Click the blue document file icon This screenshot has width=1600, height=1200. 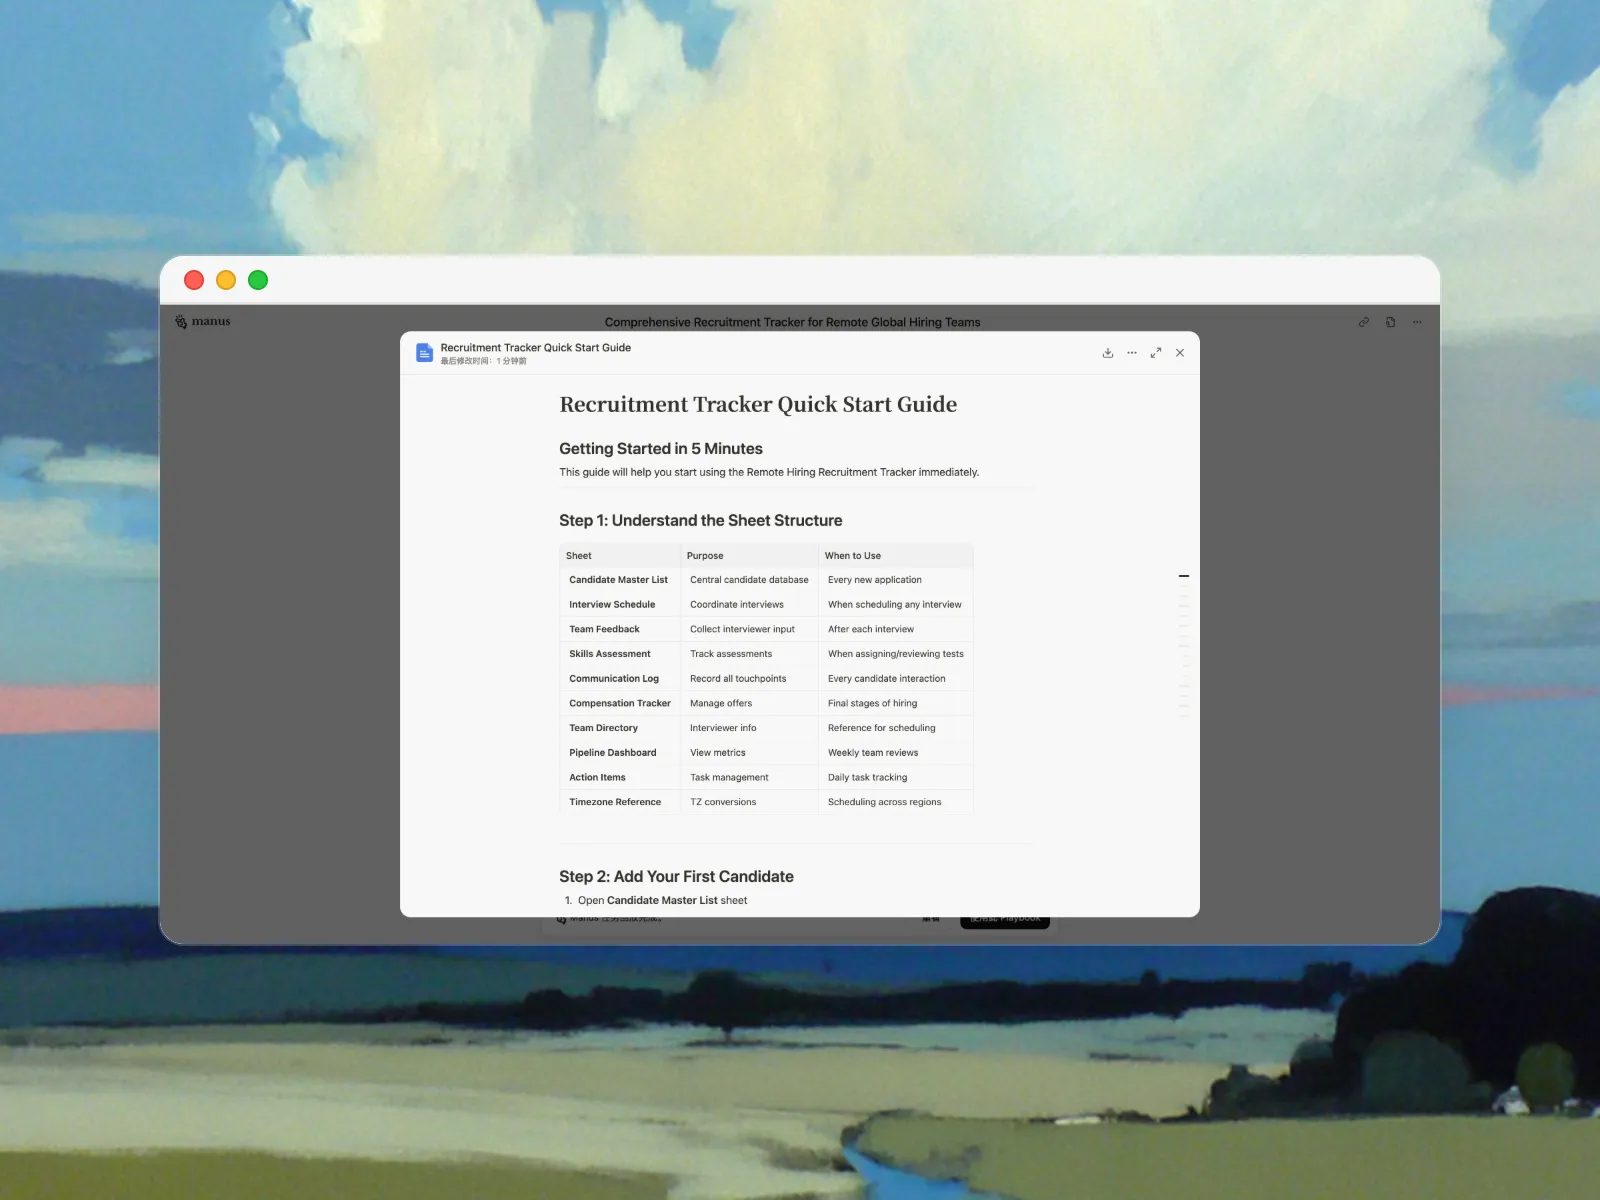click(x=424, y=353)
